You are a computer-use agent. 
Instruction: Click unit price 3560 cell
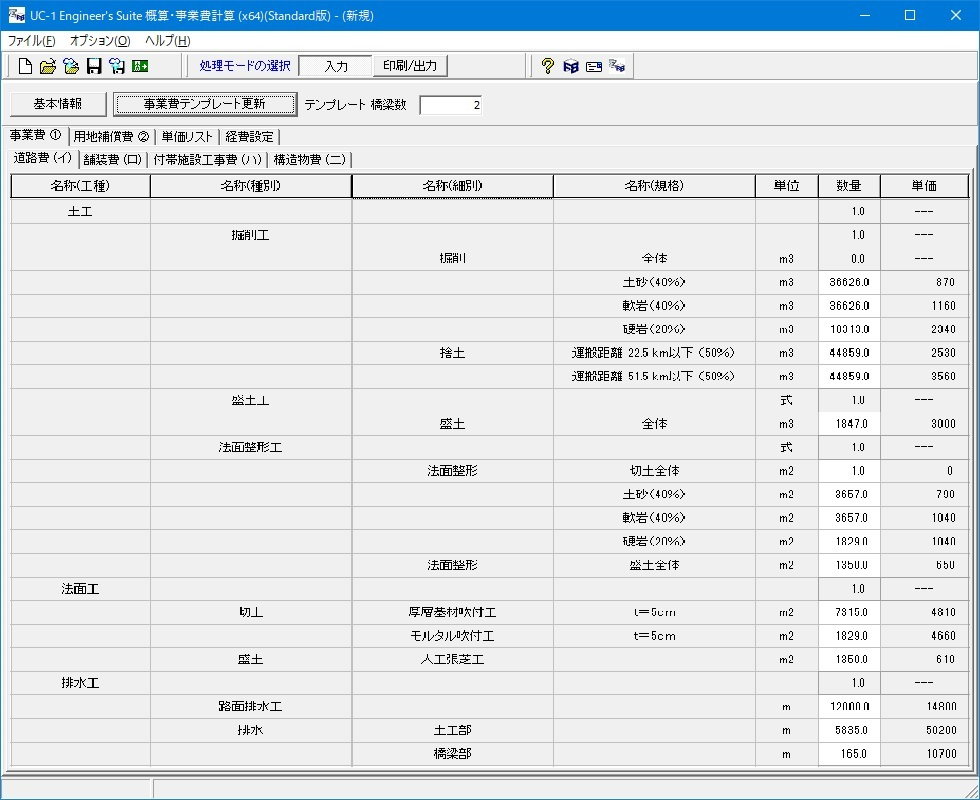click(924, 376)
